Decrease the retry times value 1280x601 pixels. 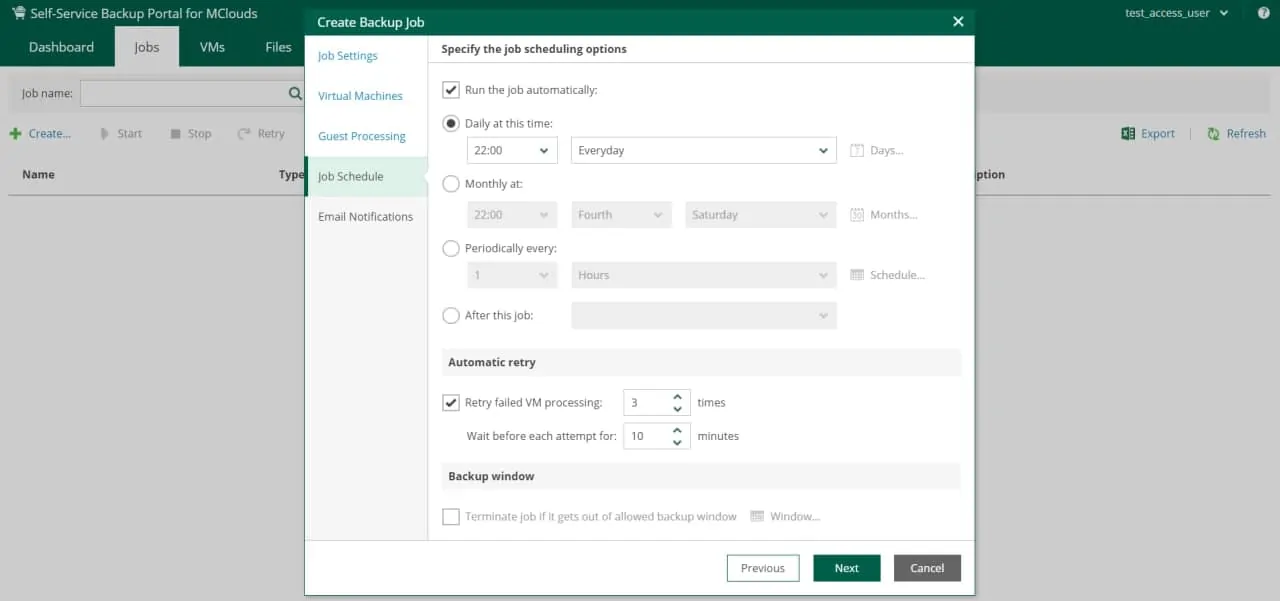(678, 409)
